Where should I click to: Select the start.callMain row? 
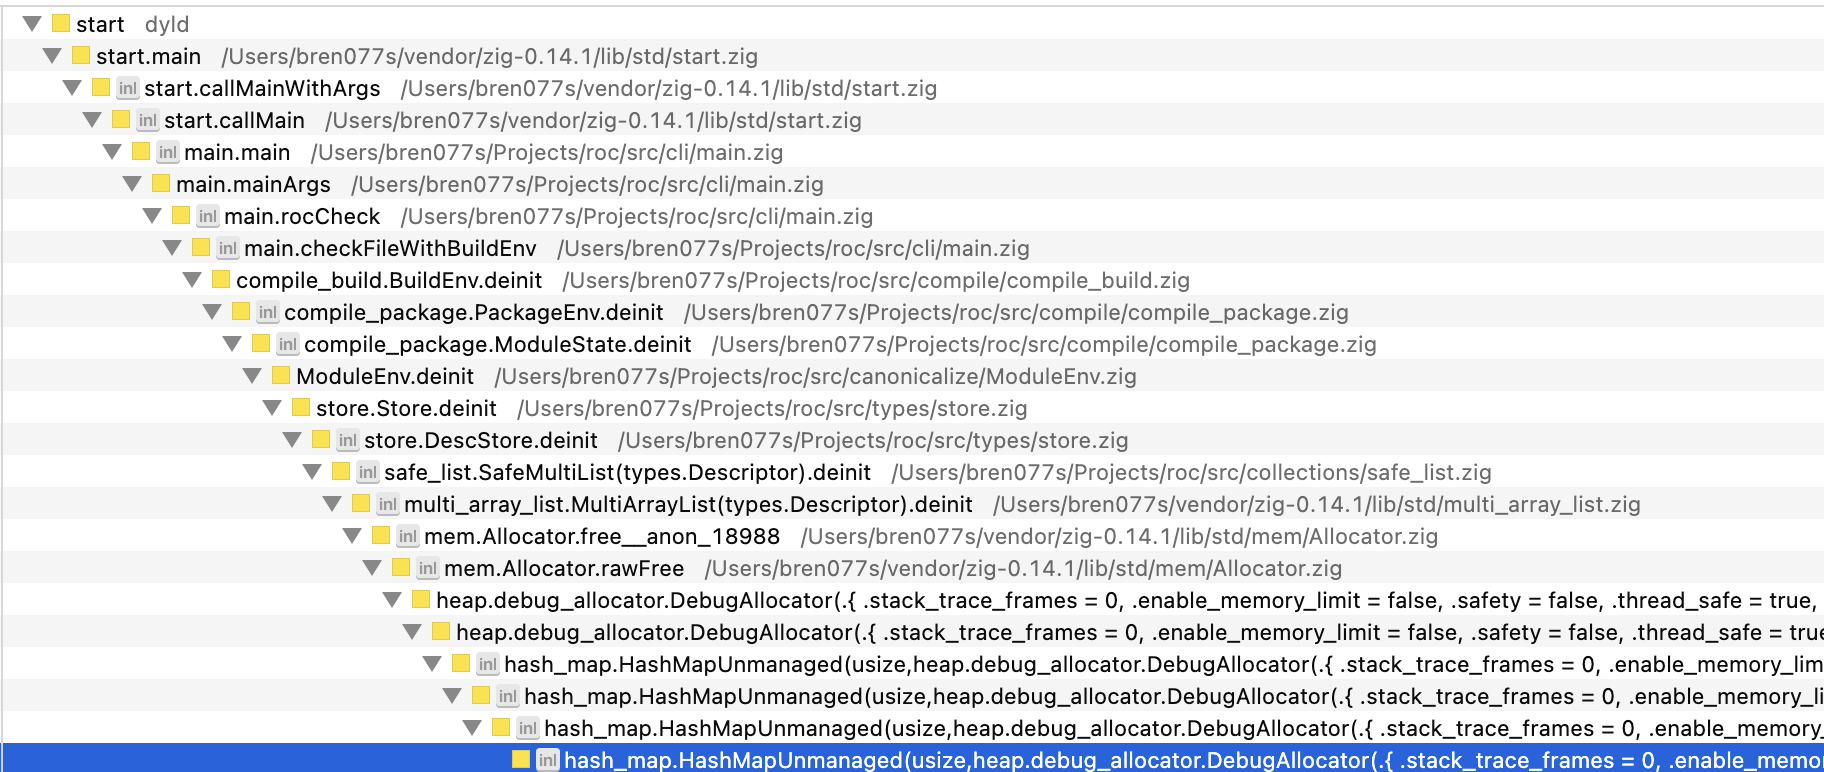(234, 120)
